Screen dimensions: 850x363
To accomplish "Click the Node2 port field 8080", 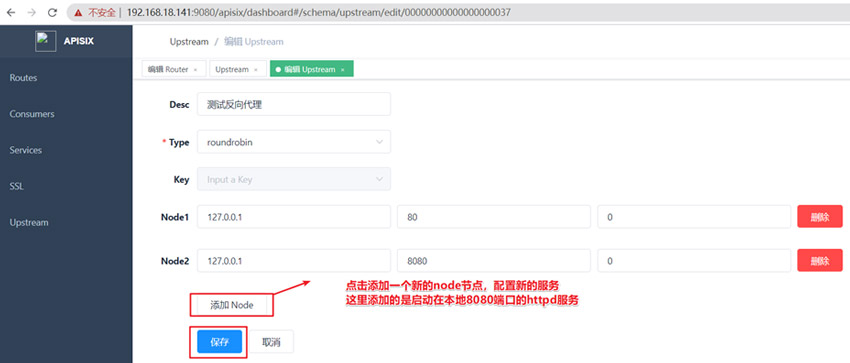I will (494, 261).
